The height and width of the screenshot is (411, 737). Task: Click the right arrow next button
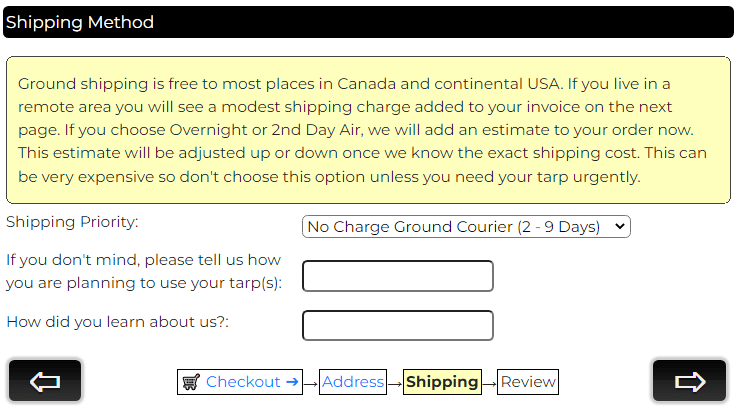(x=689, y=381)
